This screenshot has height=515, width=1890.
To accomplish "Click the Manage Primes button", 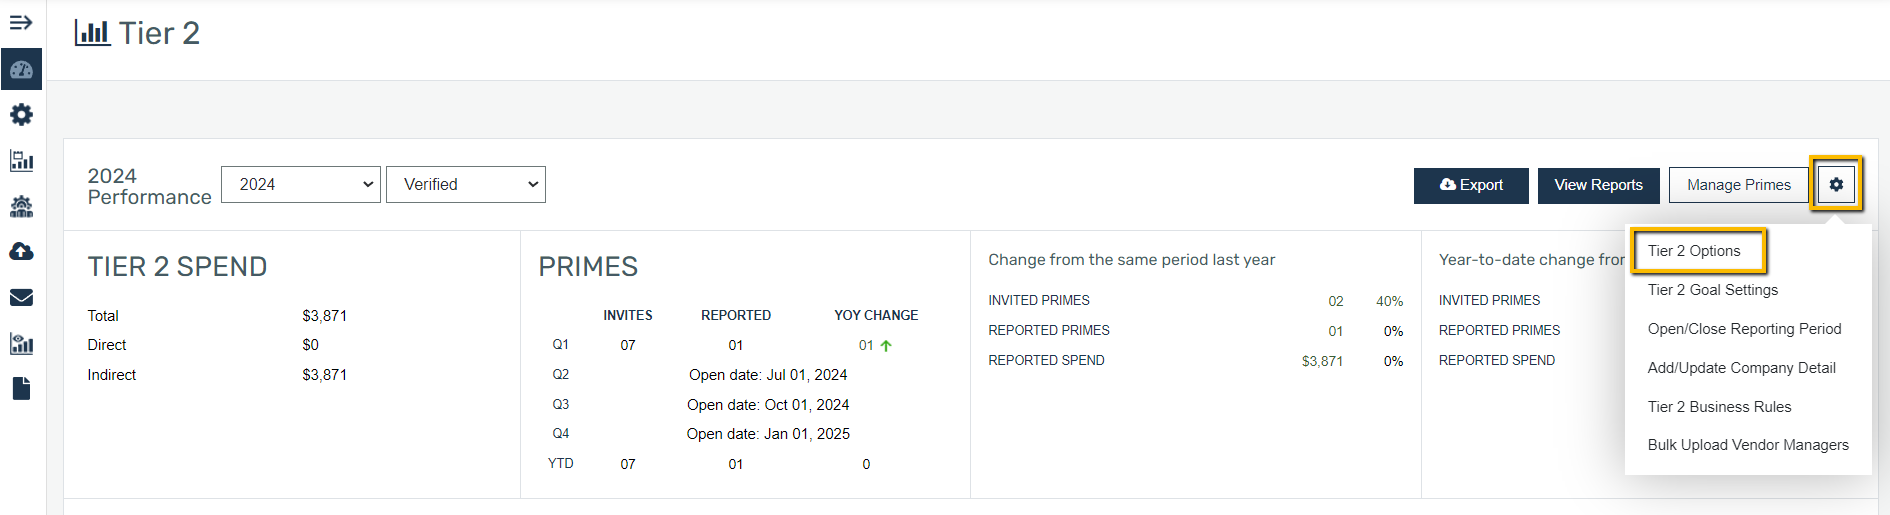I will point(1739,185).
